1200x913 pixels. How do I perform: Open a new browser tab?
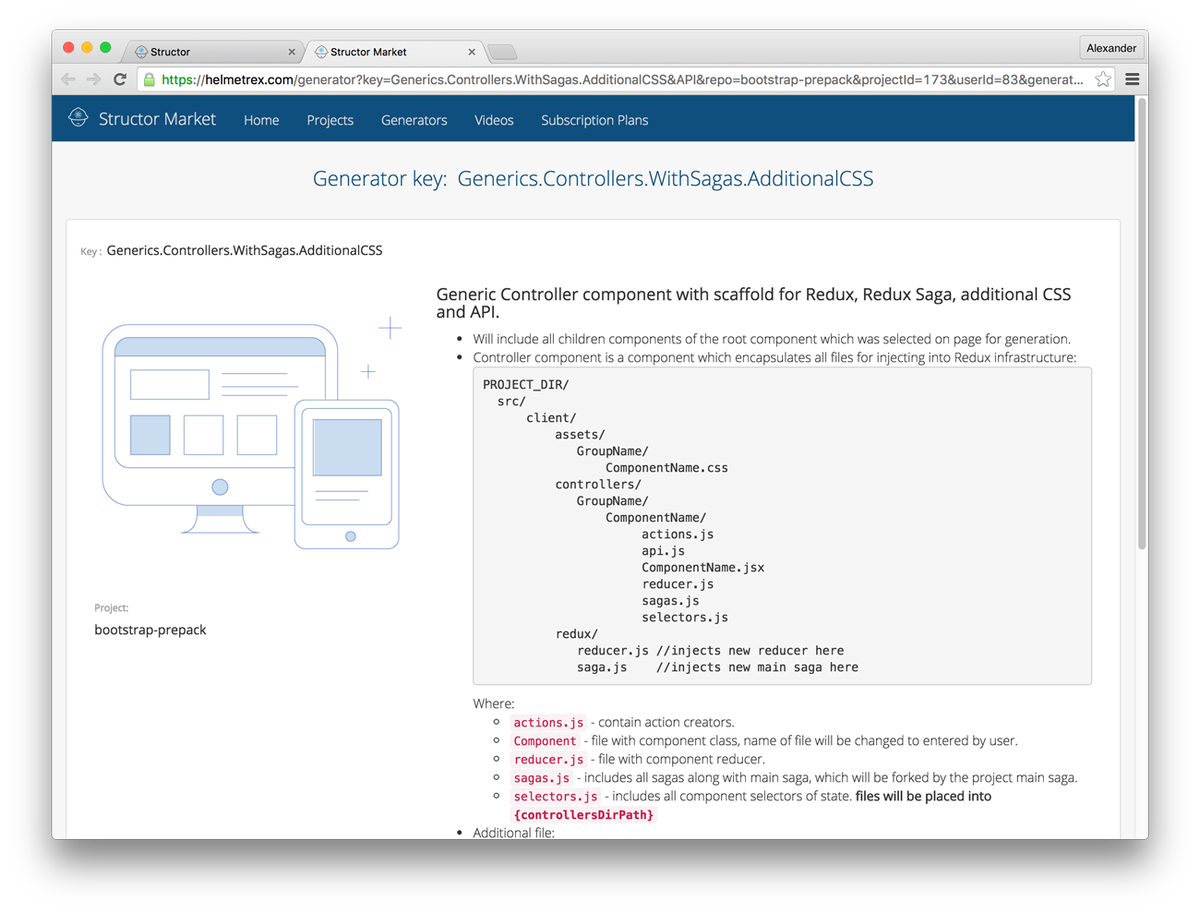502,52
